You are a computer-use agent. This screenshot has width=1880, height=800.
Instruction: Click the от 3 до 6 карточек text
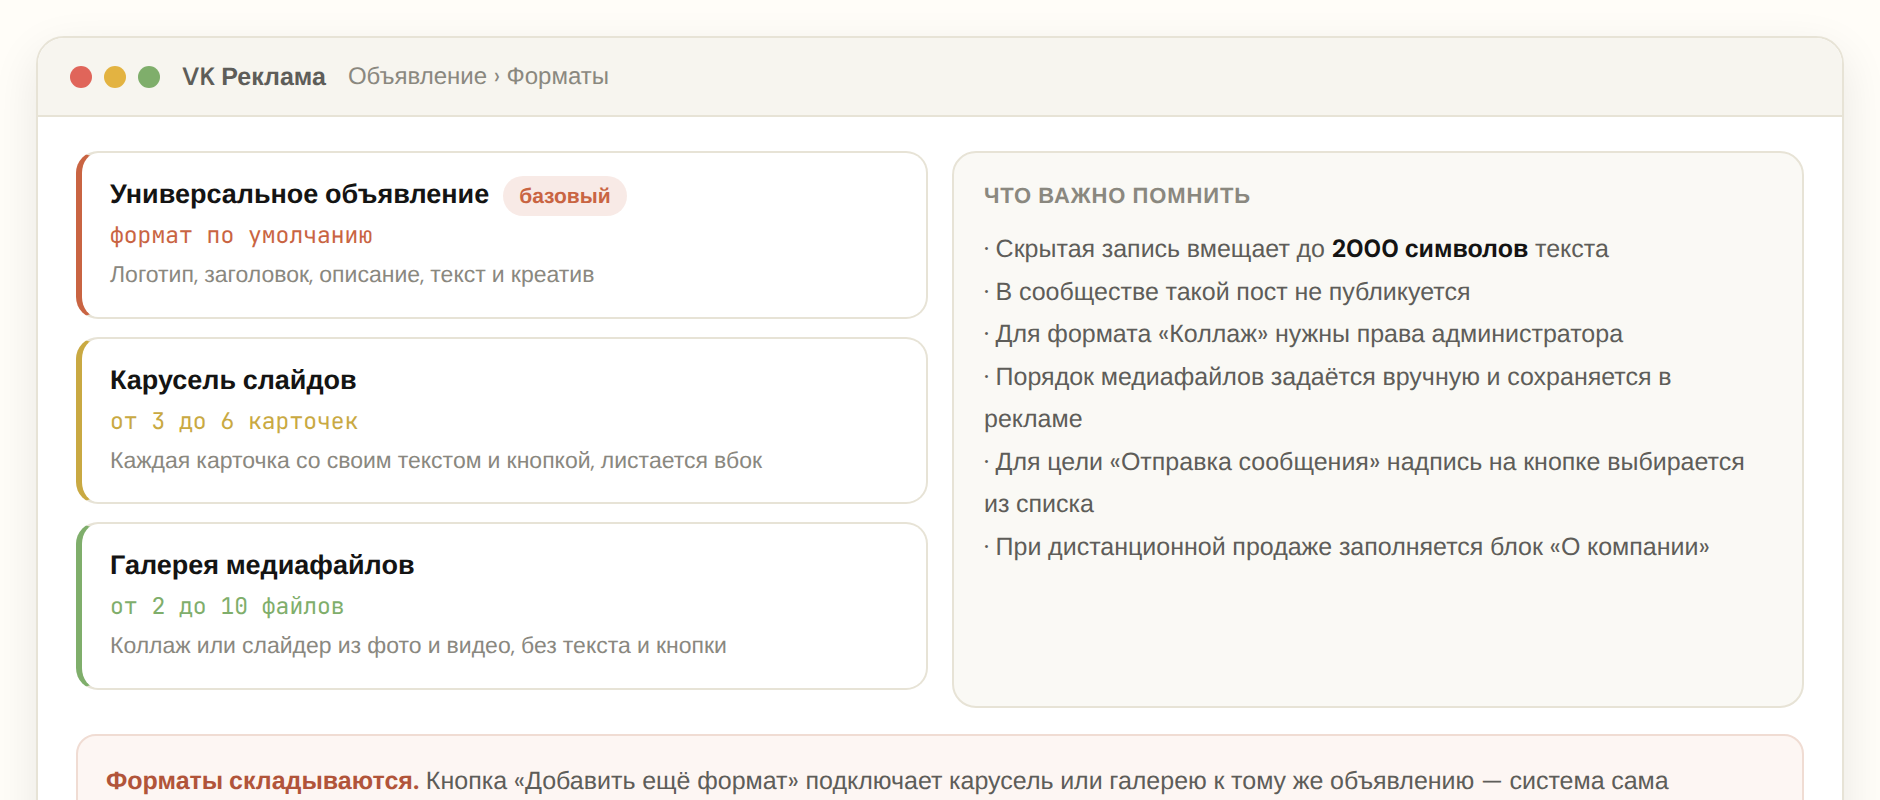(234, 422)
